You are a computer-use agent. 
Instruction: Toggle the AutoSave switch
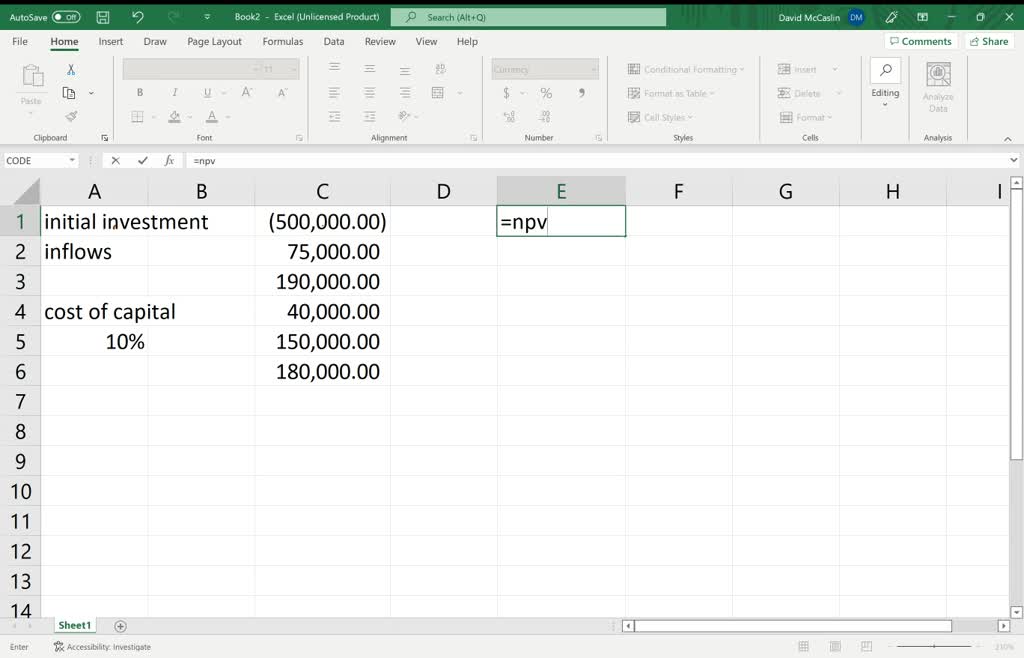click(x=66, y=17)
